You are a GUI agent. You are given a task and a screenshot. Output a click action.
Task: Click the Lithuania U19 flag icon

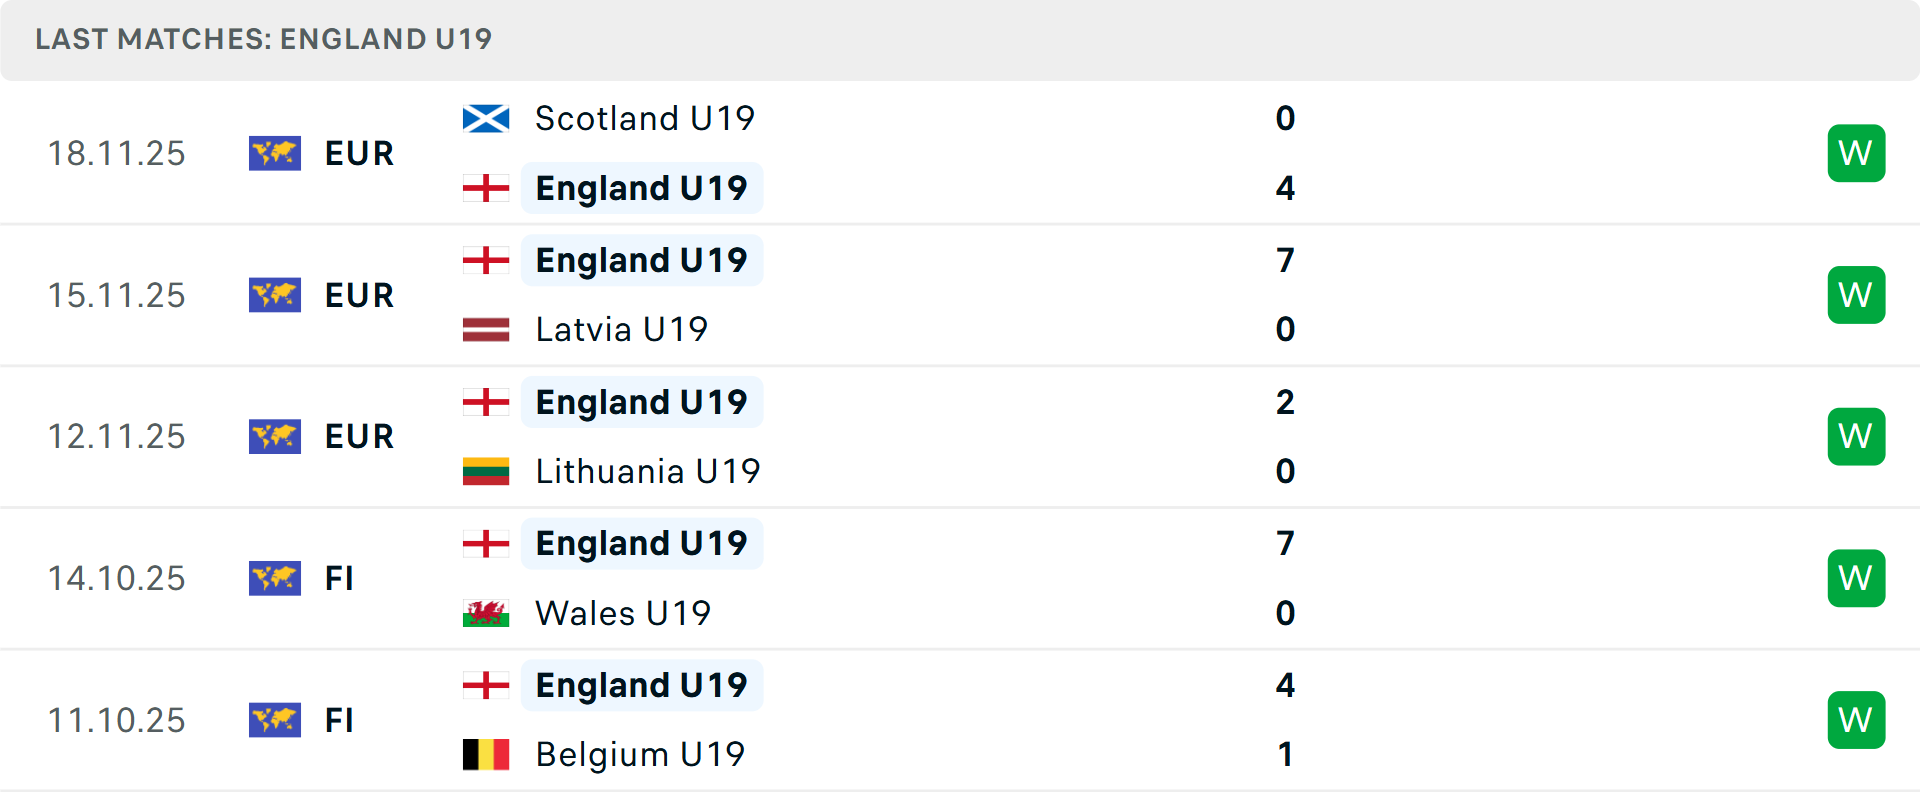(486, 471)
